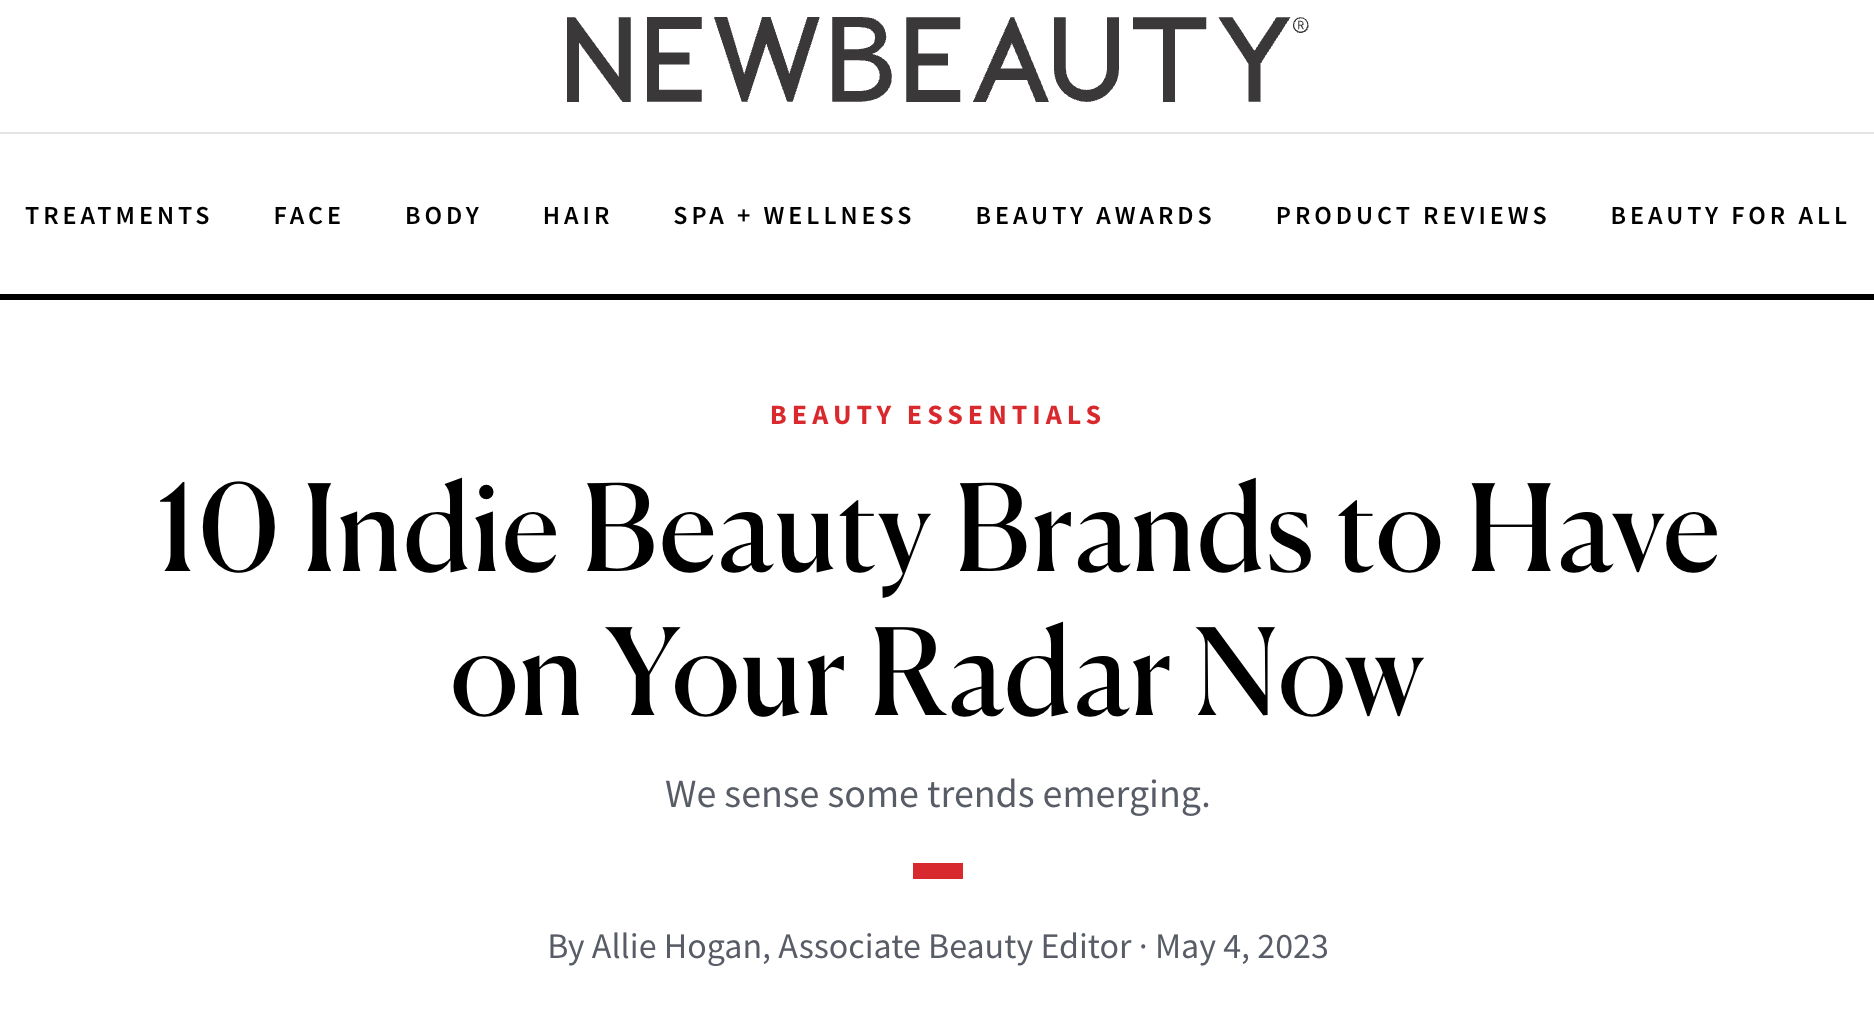Open the Beauty Awards page
Viewport: 1874px width, 1018px height.
(x=1094, y=216)
